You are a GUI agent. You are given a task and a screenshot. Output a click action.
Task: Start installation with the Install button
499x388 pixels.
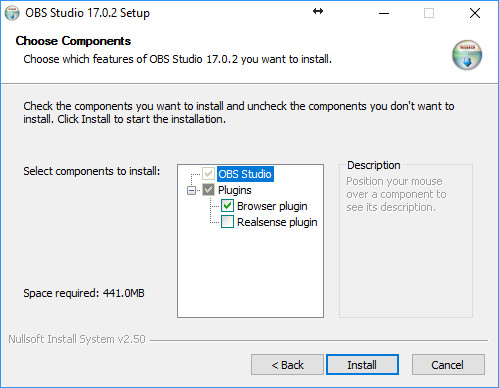tap(362, 365)
